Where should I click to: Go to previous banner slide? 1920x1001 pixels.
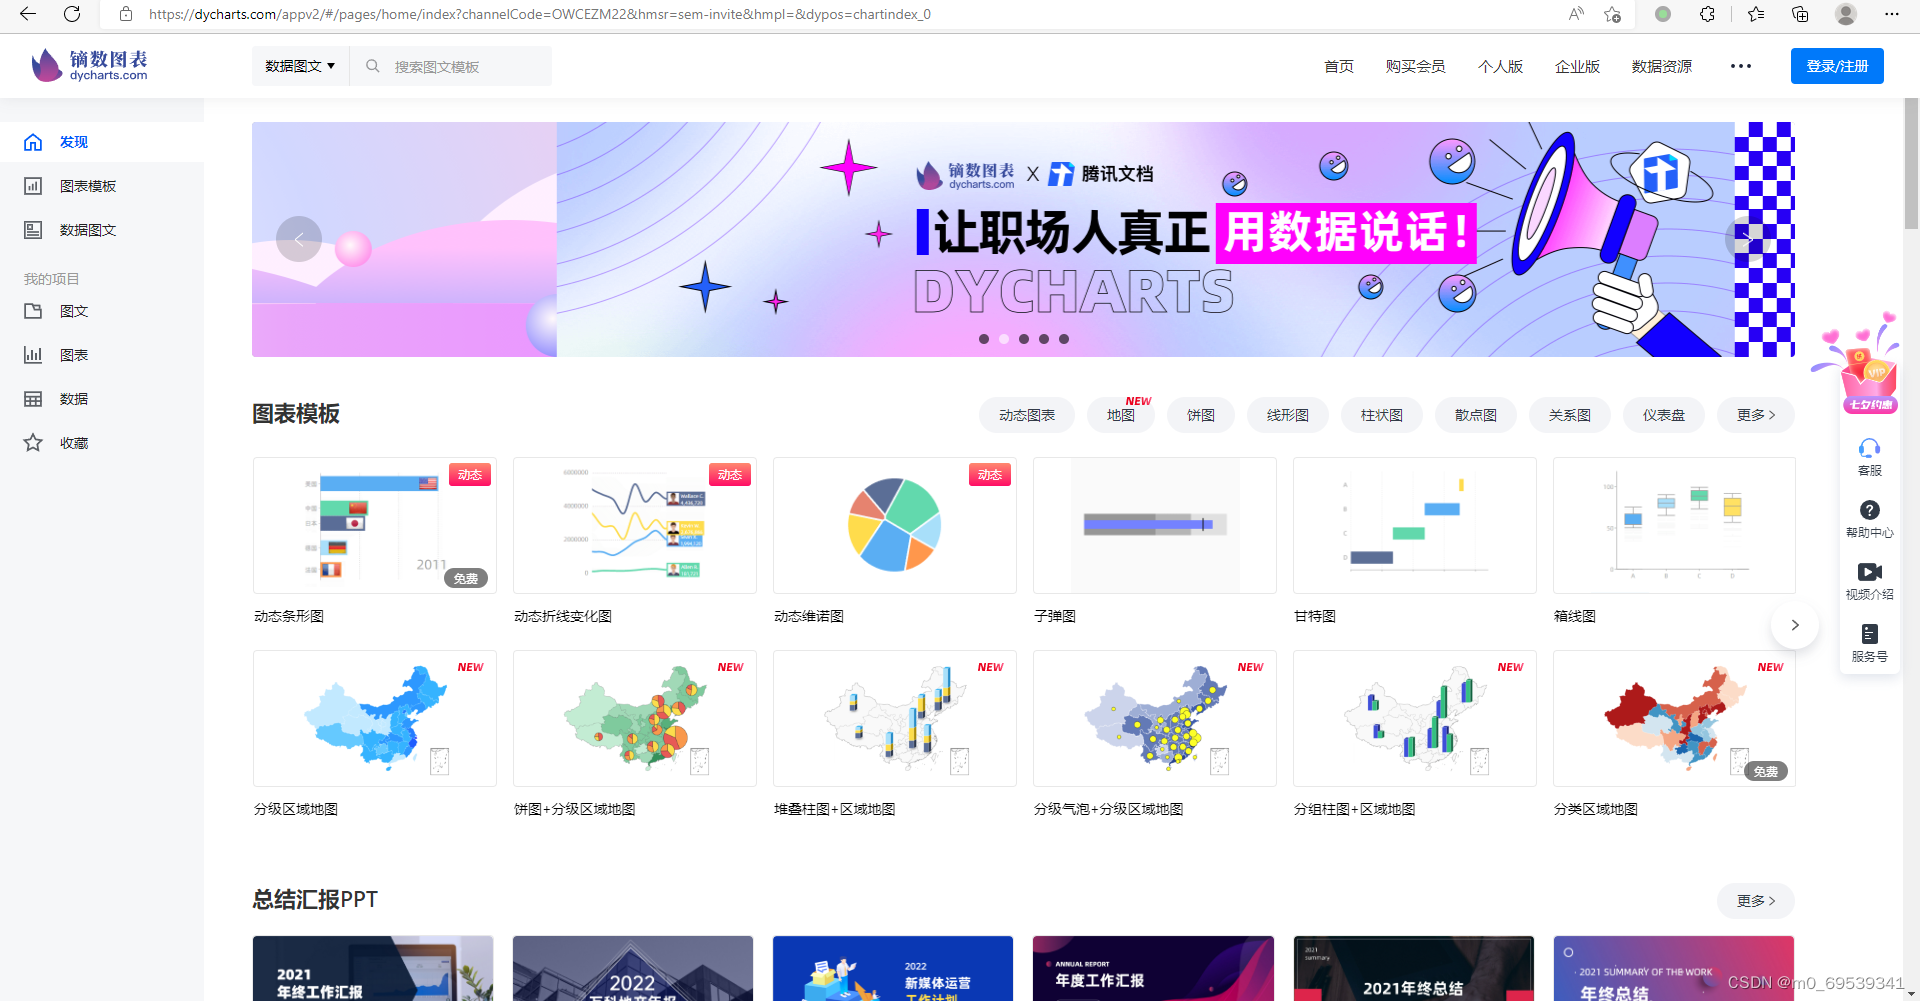click(299, 239)
